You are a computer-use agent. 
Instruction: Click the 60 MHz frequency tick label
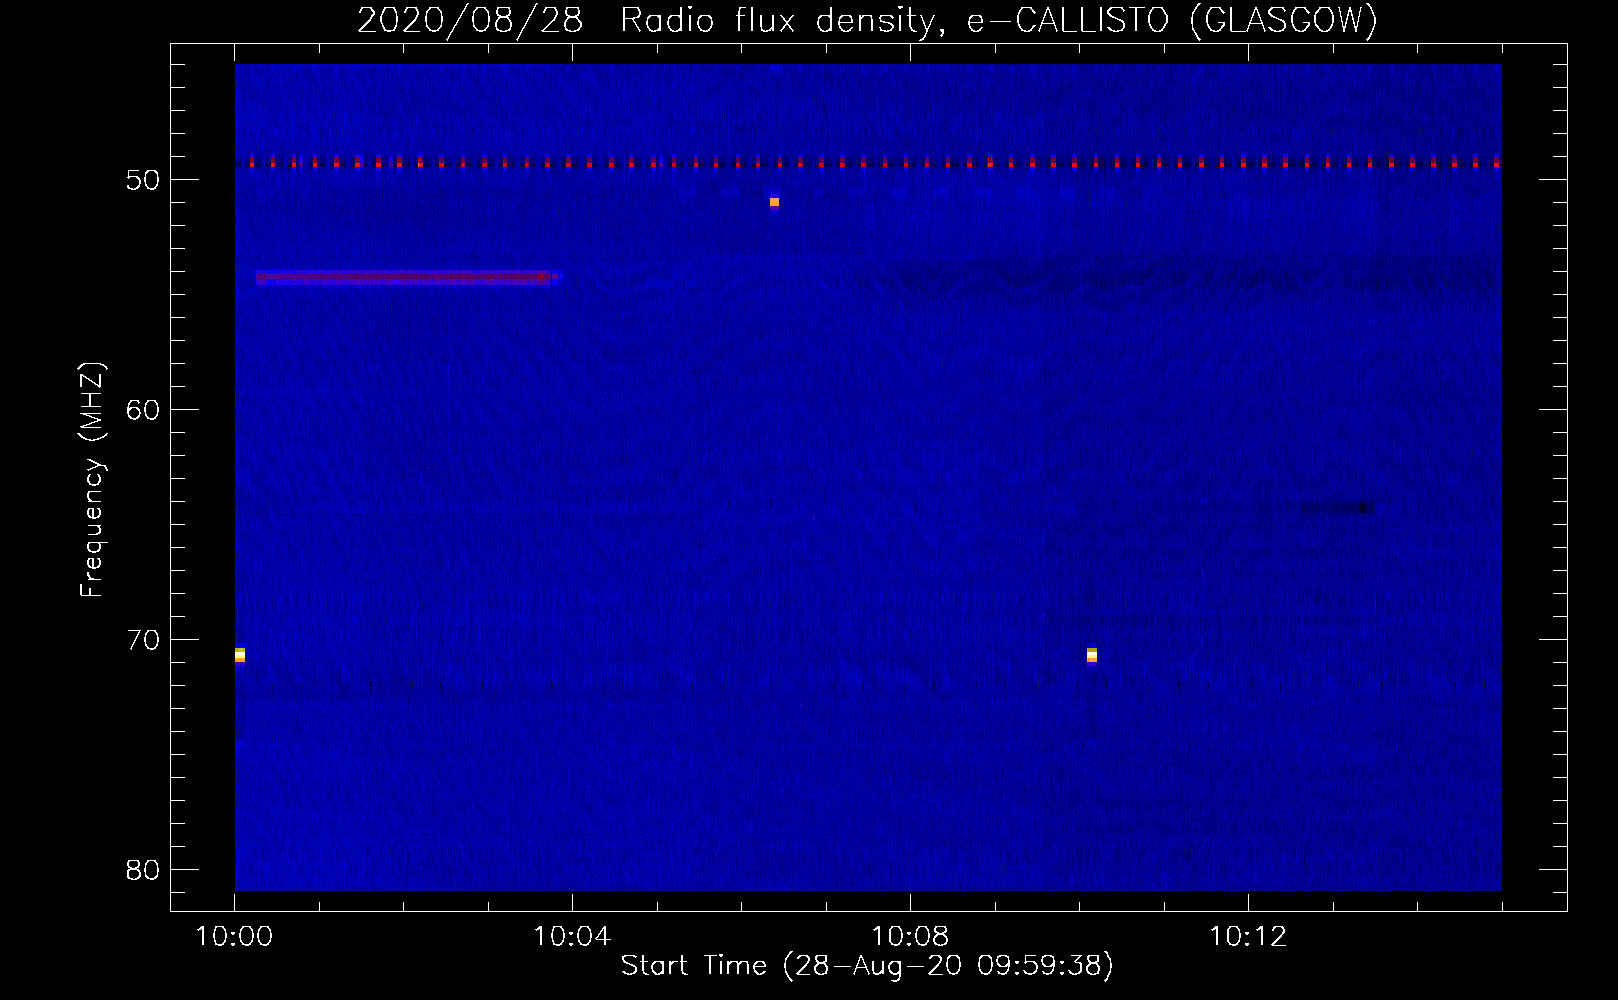click(x=143, y=410)
